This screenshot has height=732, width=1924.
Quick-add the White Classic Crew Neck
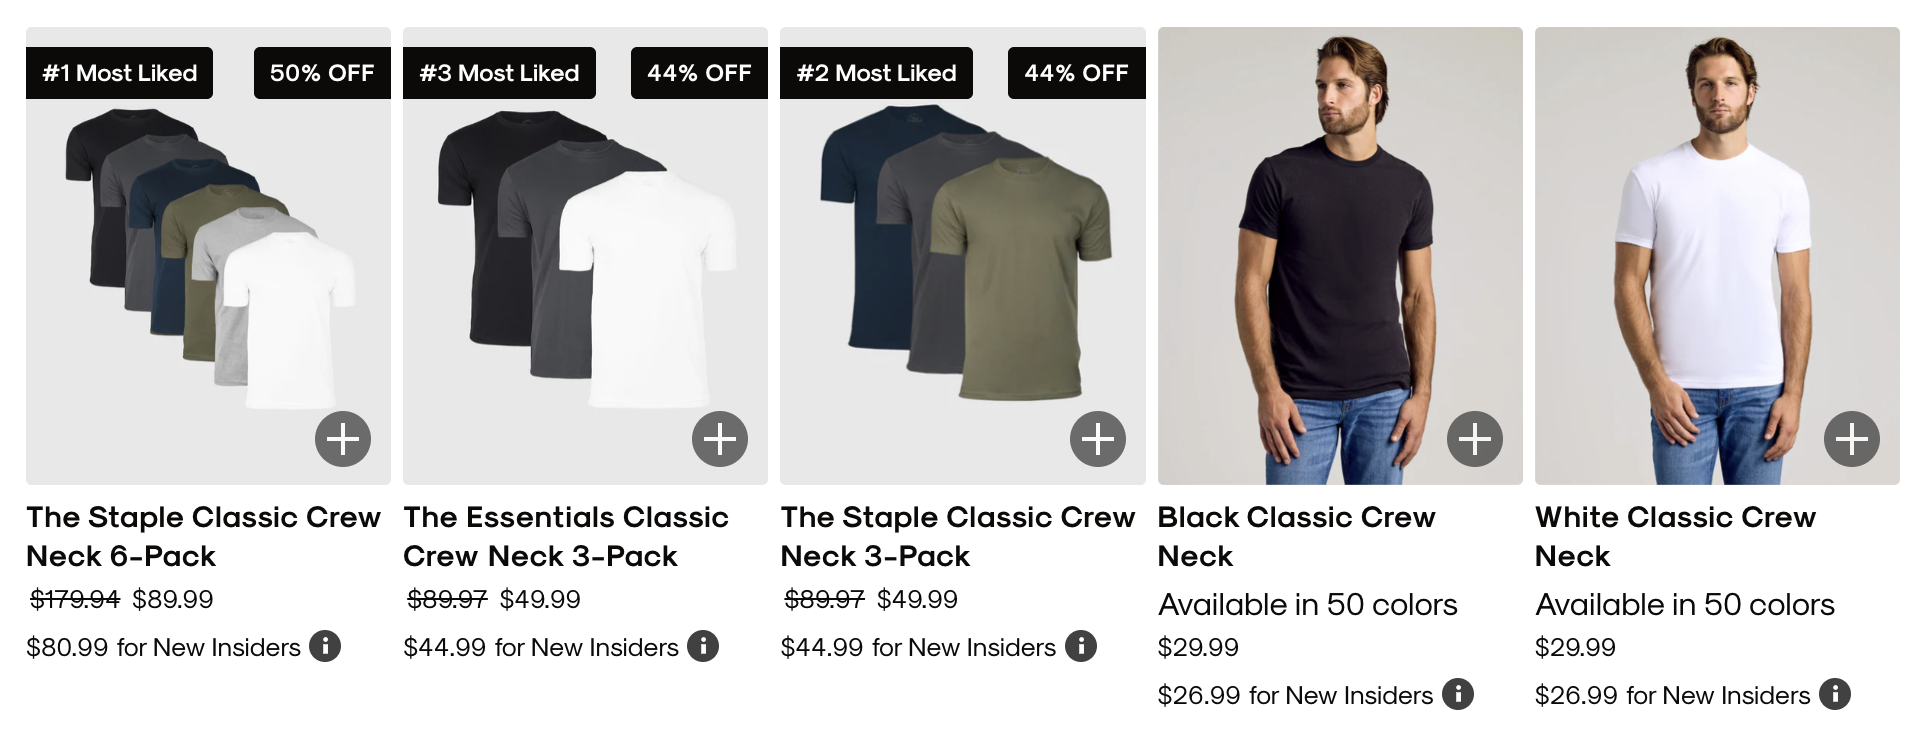click(x=1851, y=439)
